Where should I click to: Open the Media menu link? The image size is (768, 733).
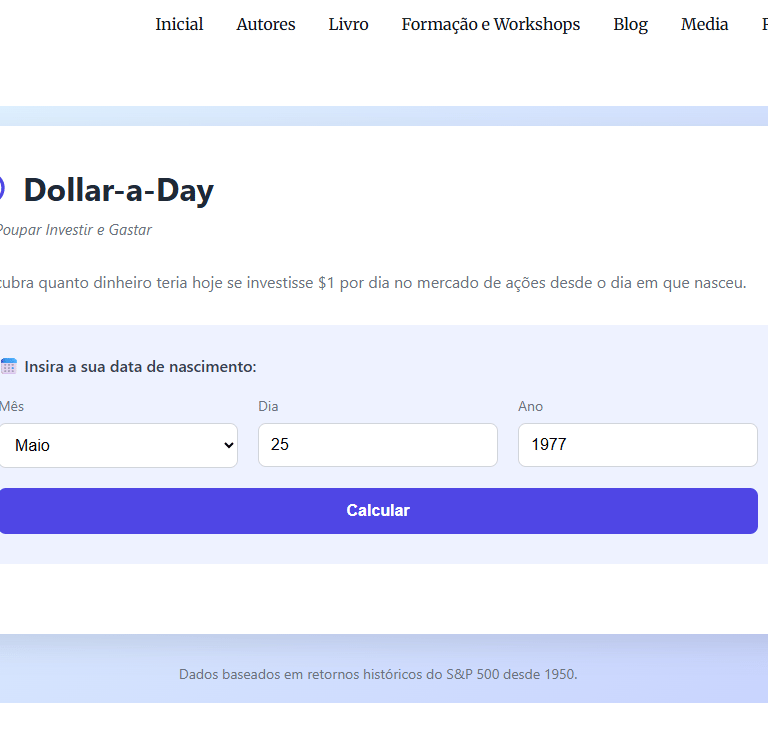pyautogui.click(x=704, y=24)
